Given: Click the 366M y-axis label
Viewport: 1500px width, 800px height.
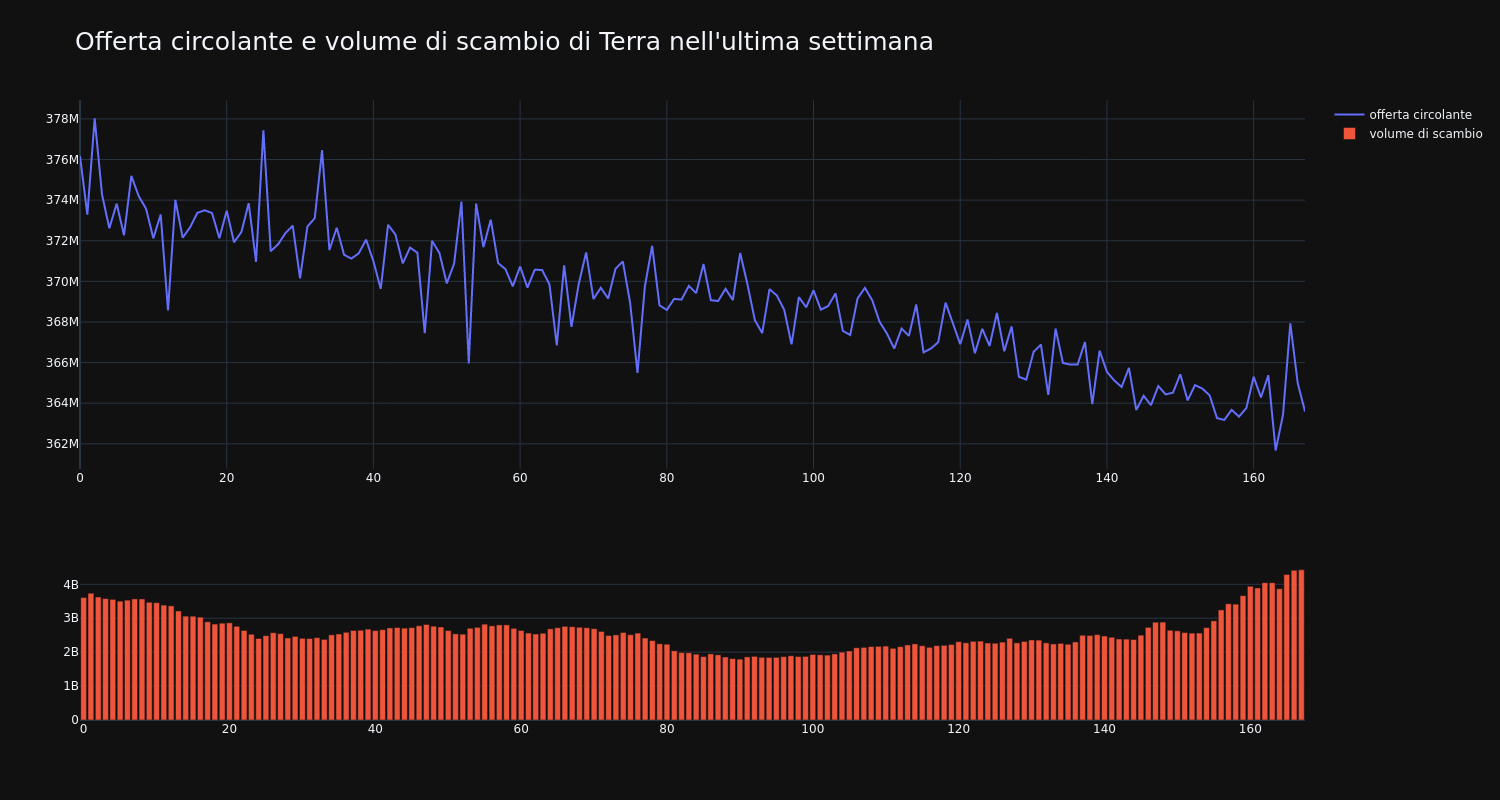Looking at the screenshot, I should pos(62,363).
